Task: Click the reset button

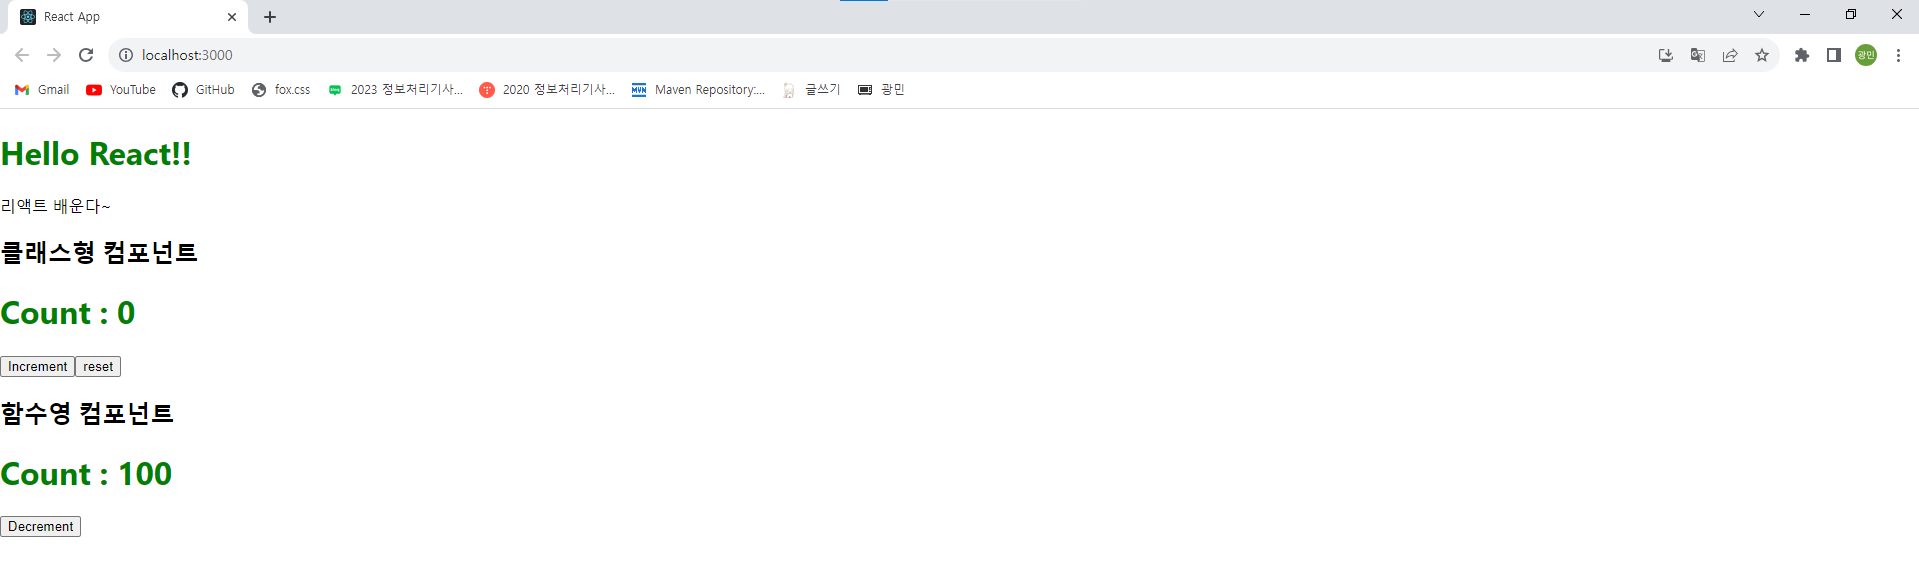Action: (98, 367)
